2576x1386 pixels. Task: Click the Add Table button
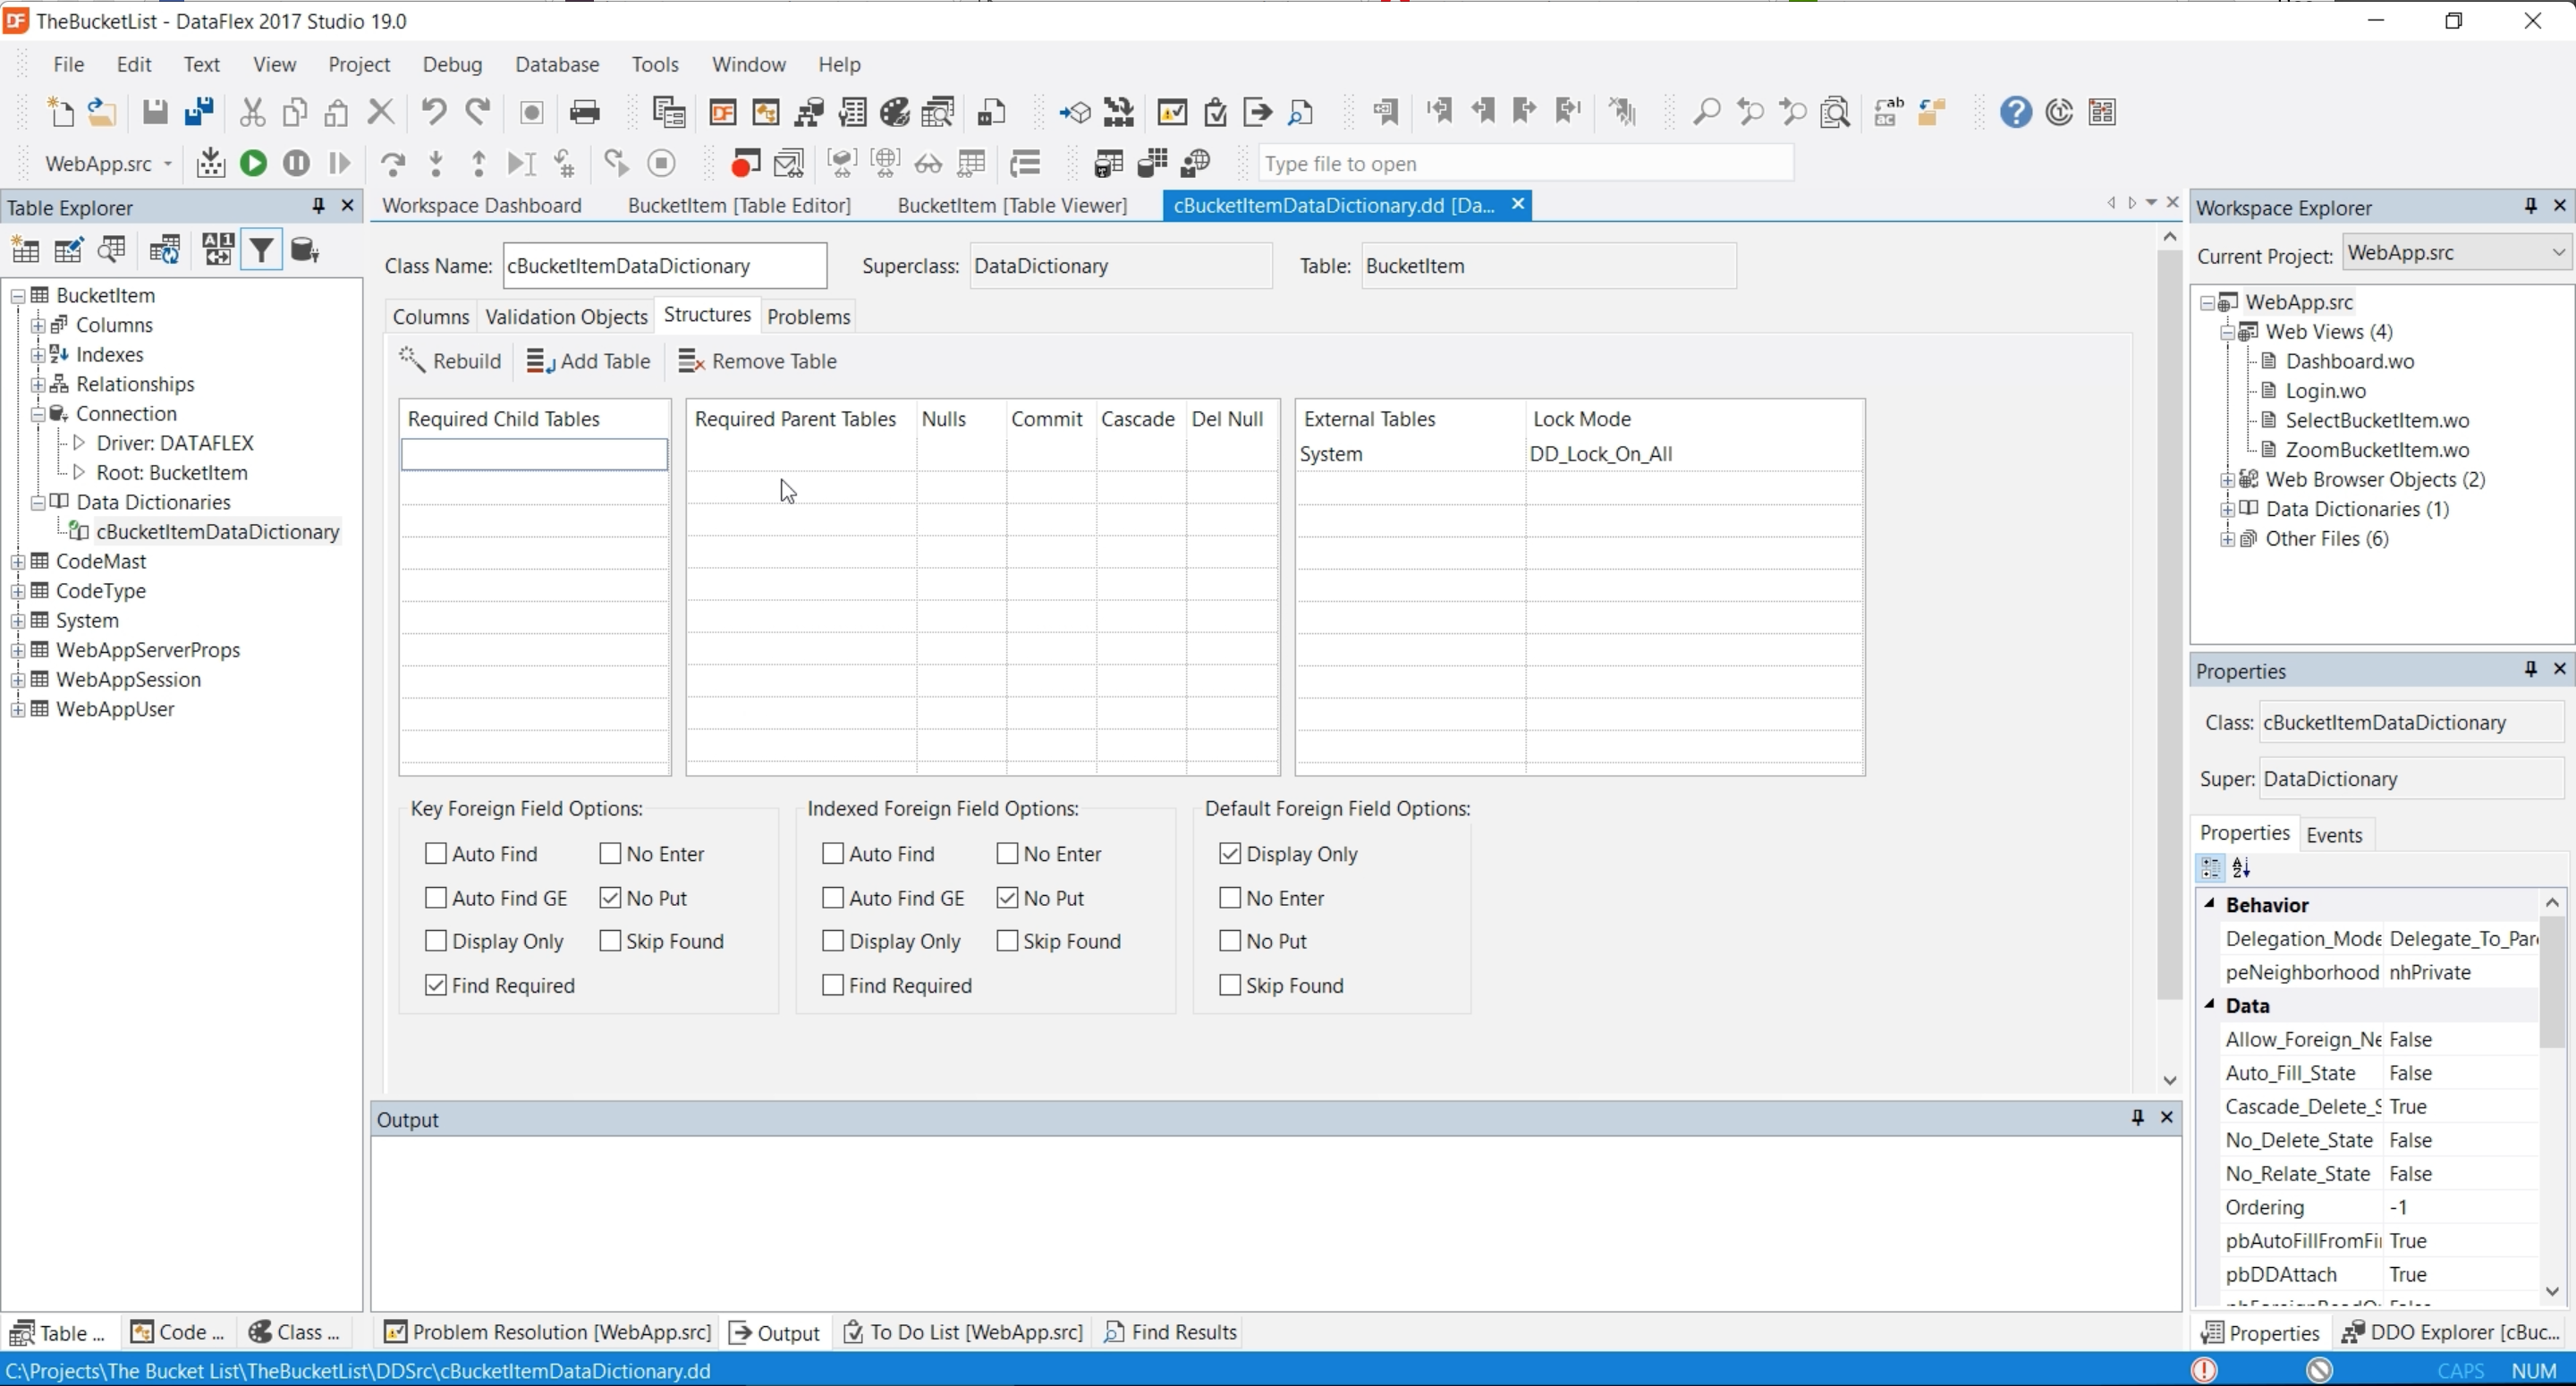point(588,361)
